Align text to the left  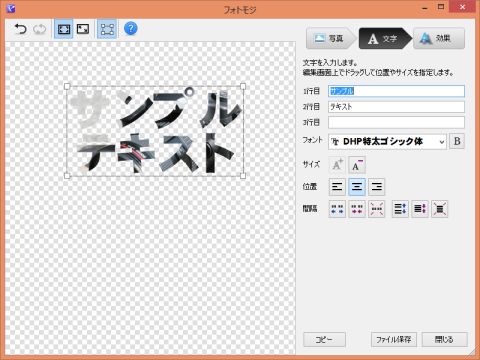pos(337,187)
